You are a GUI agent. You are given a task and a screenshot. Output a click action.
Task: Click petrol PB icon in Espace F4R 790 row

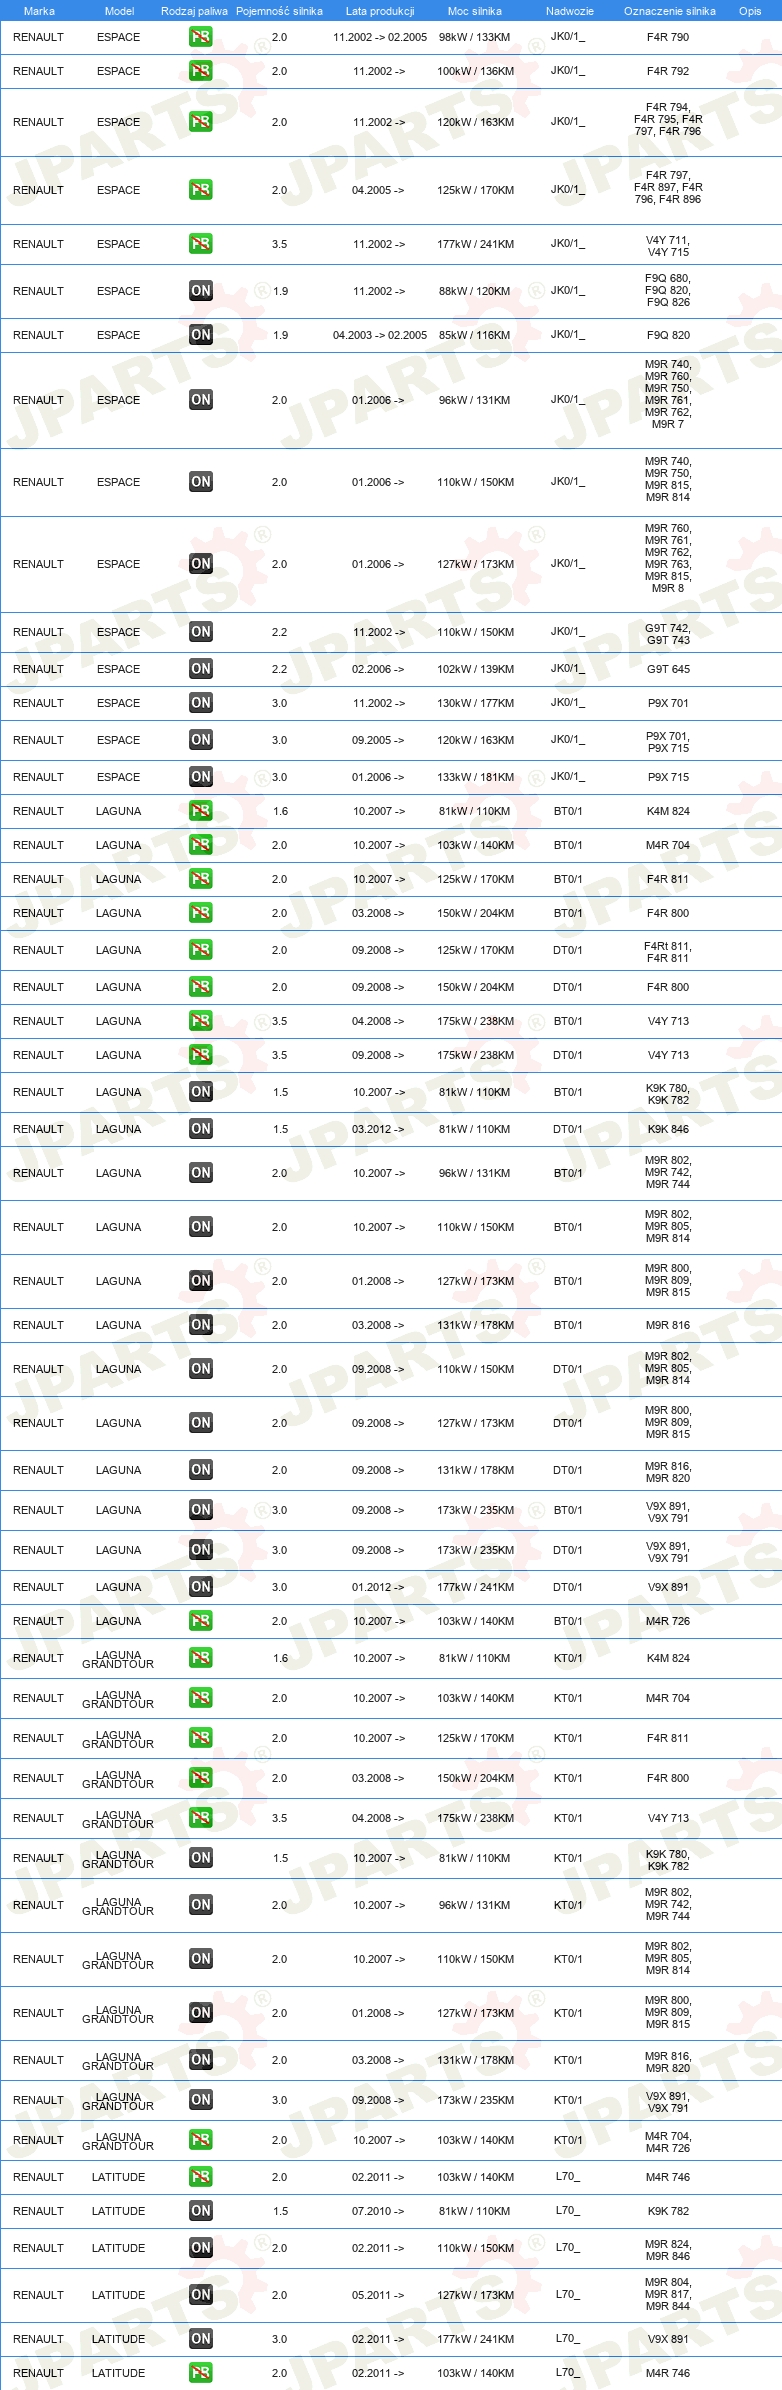[201, 37]
